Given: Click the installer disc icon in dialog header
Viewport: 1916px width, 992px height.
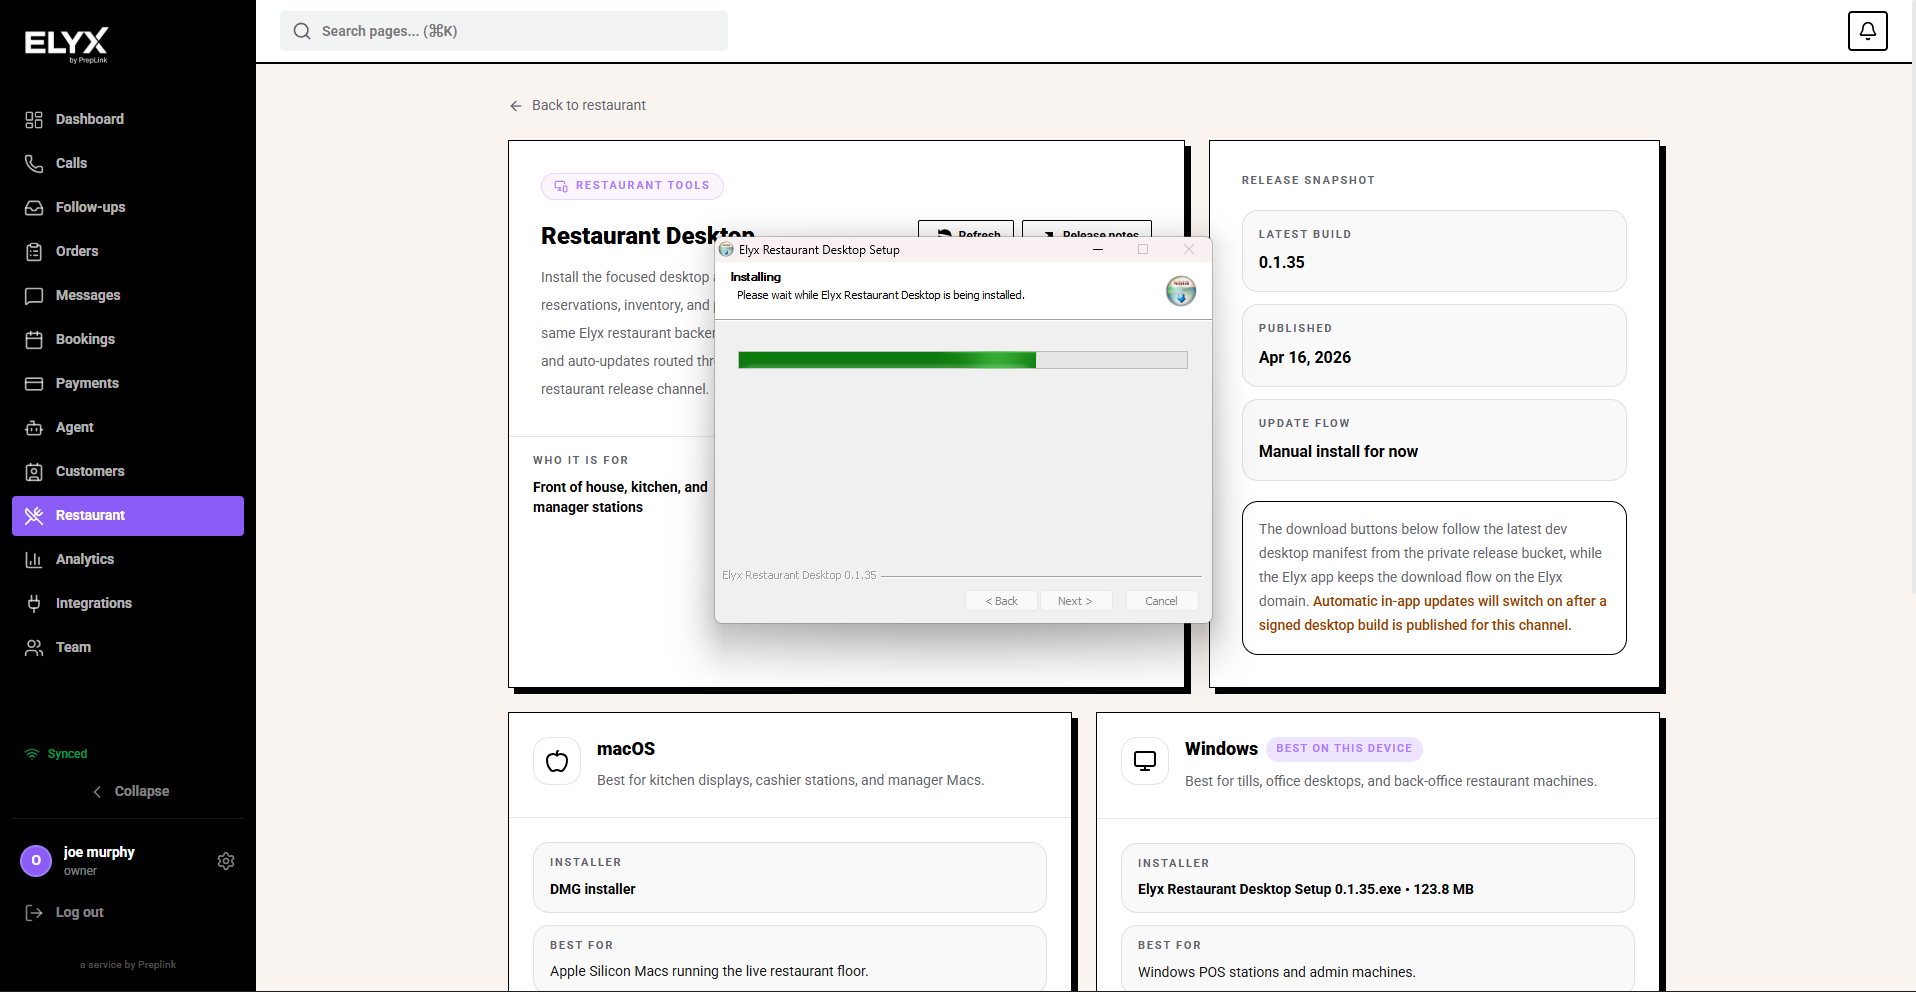Looking at the screenshot, I should pyautogui.click(x=1181, y=291).
